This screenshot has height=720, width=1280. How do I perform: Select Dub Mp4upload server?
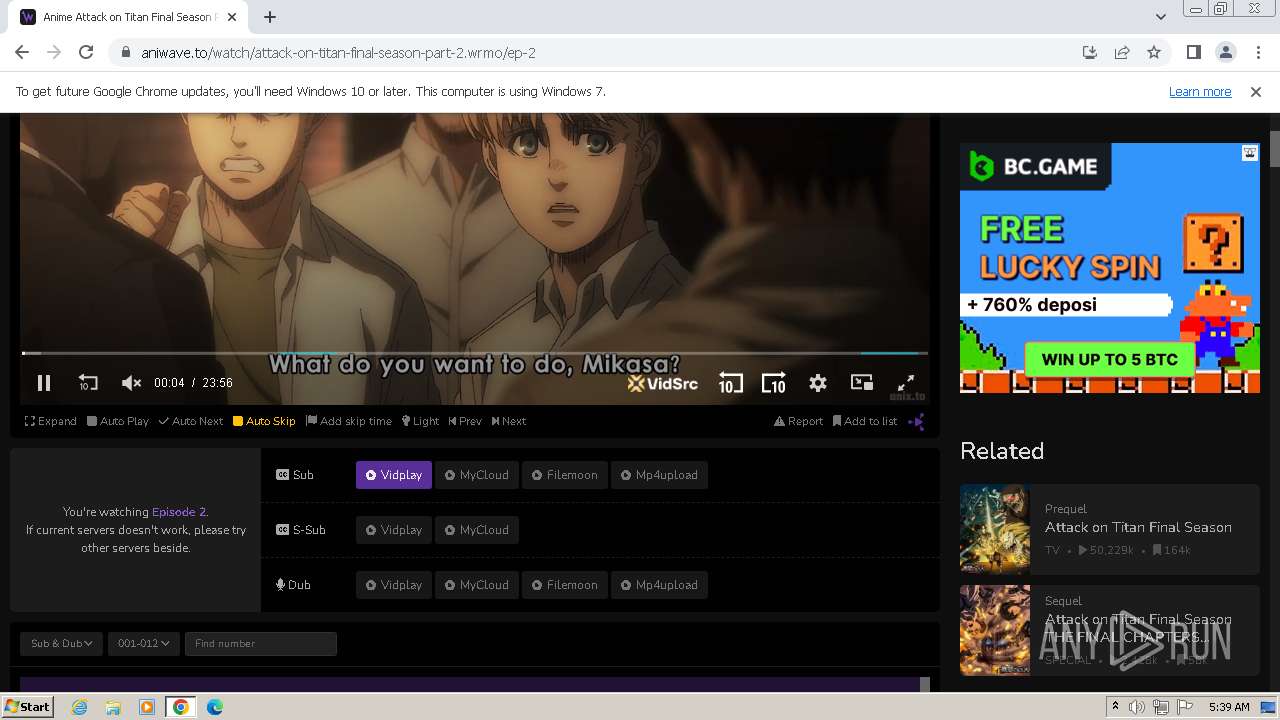[659, 585]
